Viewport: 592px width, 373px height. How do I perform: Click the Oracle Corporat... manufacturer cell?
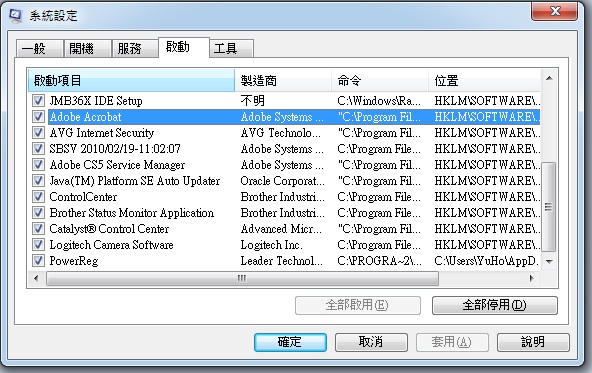[283, 181]
